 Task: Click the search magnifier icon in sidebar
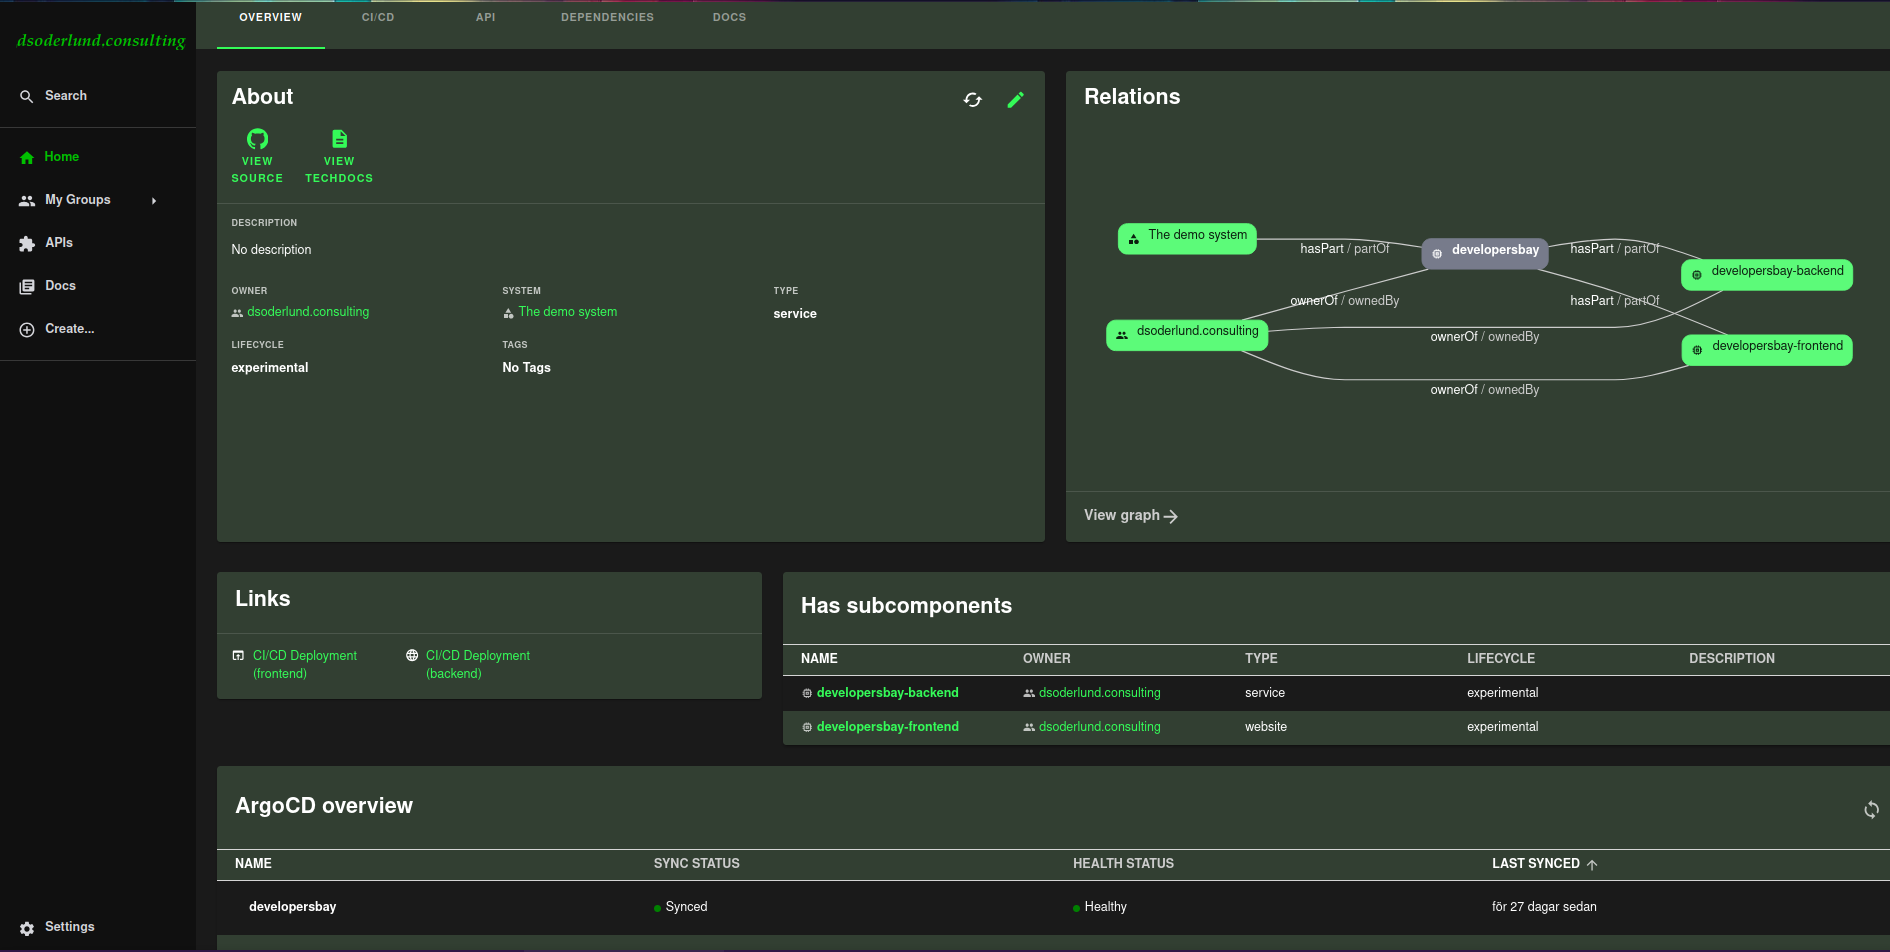click(x=27, y=96)
